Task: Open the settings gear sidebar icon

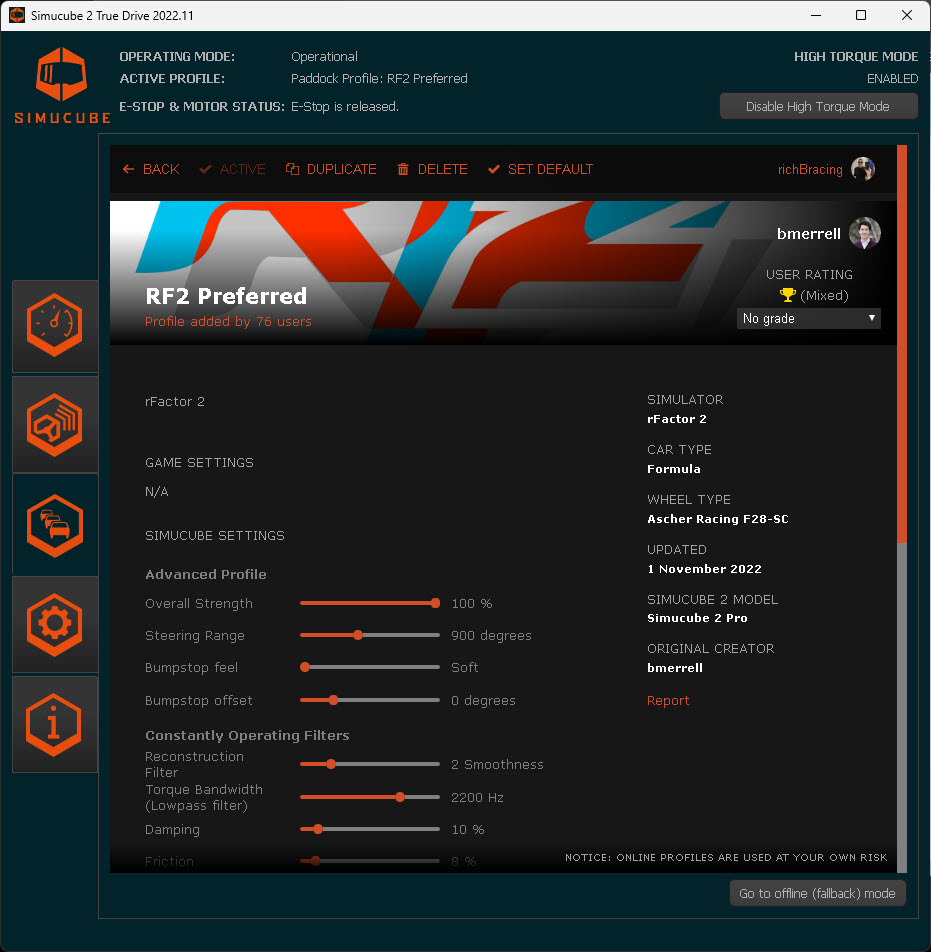Action: (x=55, y=624)
